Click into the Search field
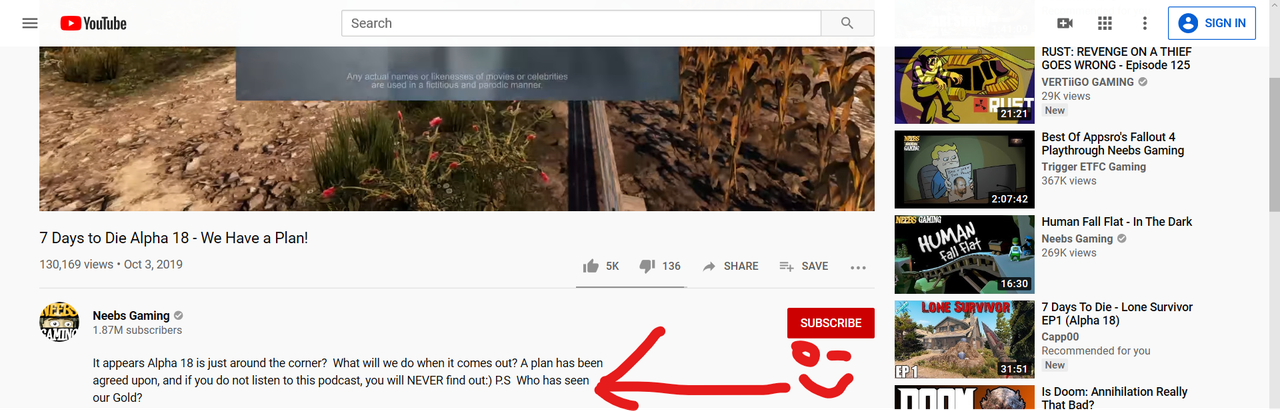This screenshot has width=1280, height=411. tap(581, 23)
